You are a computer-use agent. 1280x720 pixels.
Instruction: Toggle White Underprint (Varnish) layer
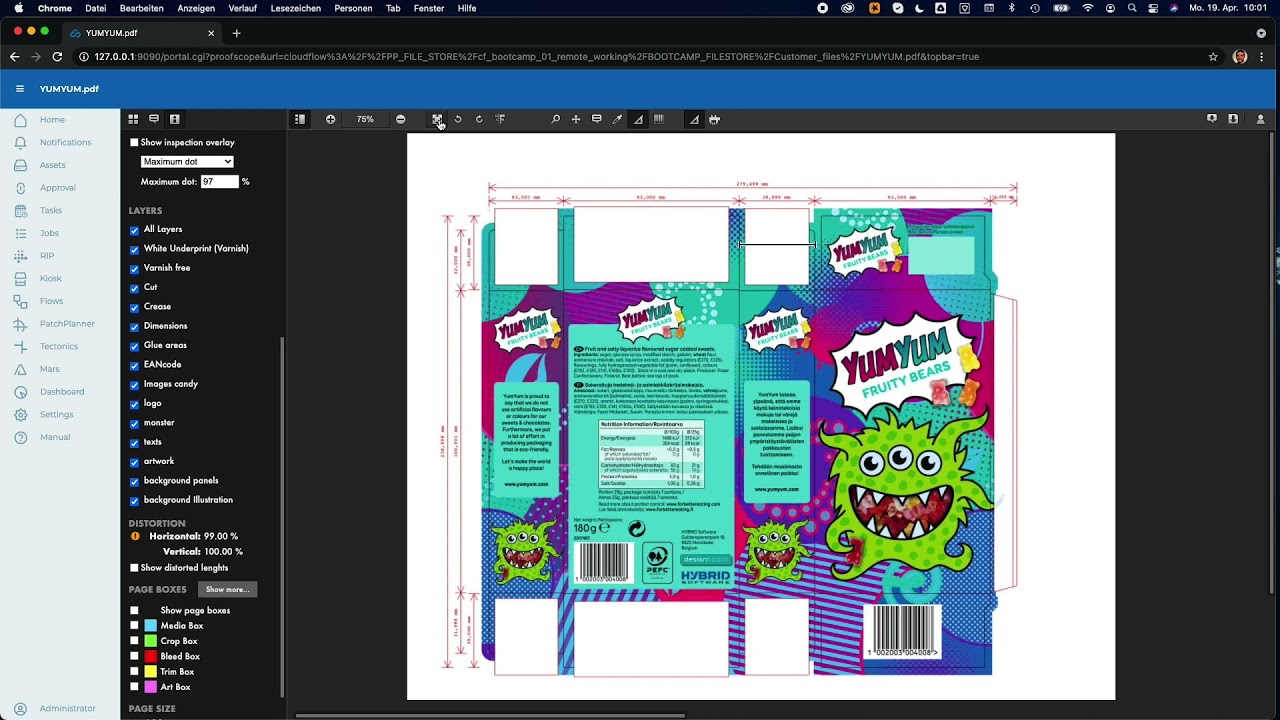pos(134,249)
